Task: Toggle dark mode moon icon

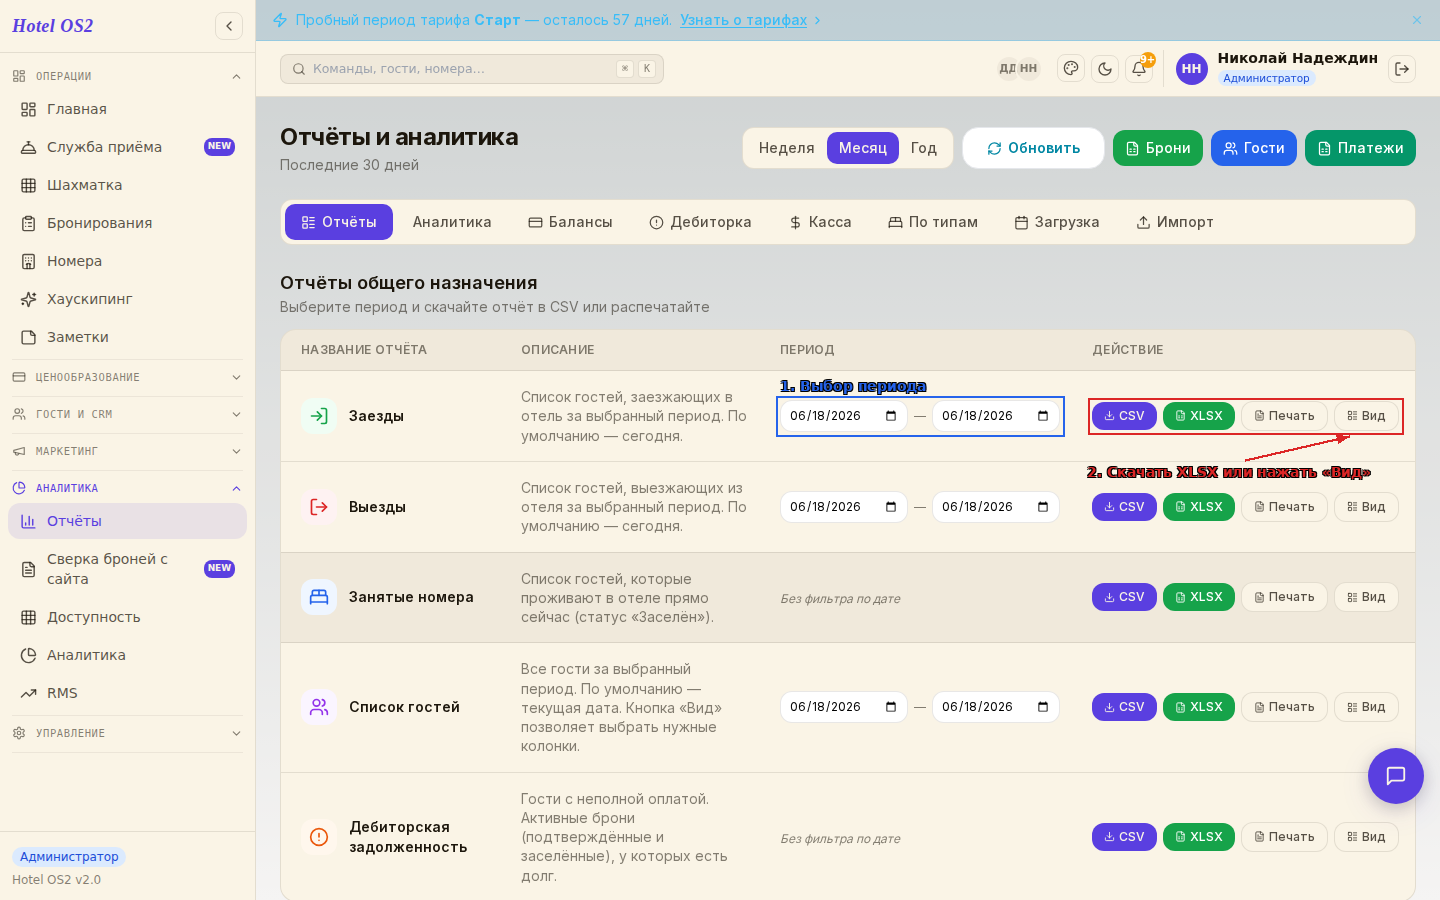Action: coord(1105,69)
